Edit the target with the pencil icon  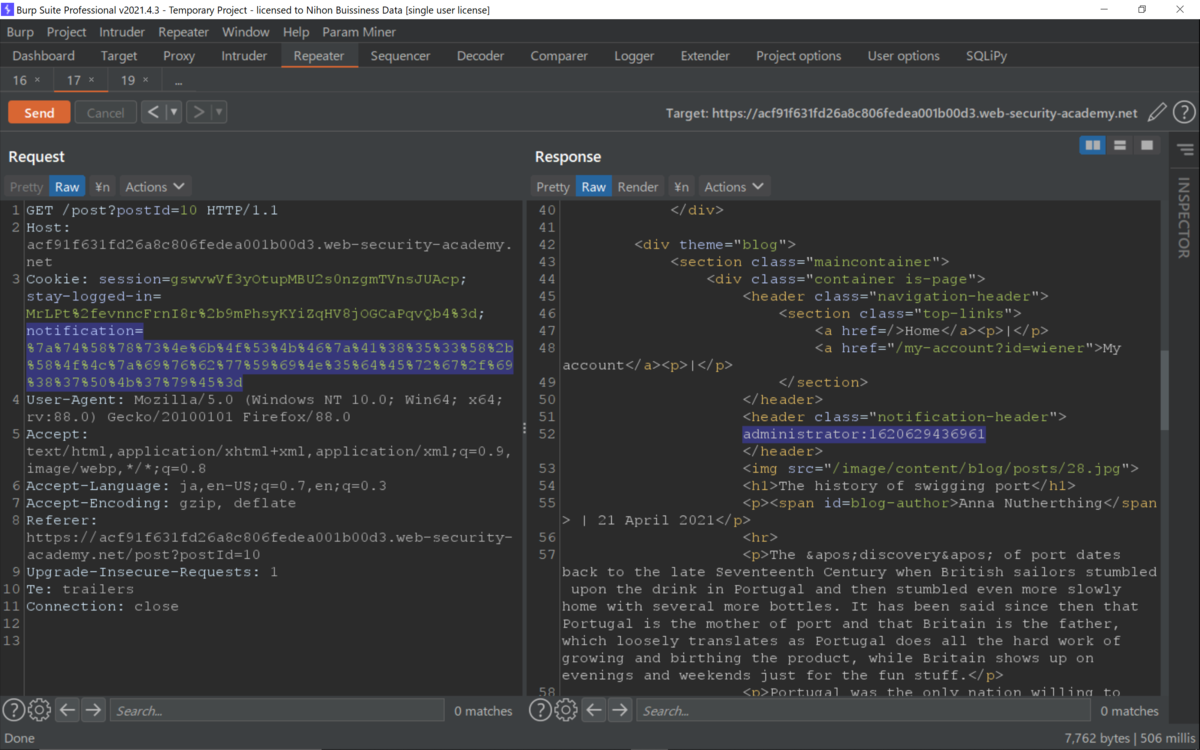coord(1157,113)
